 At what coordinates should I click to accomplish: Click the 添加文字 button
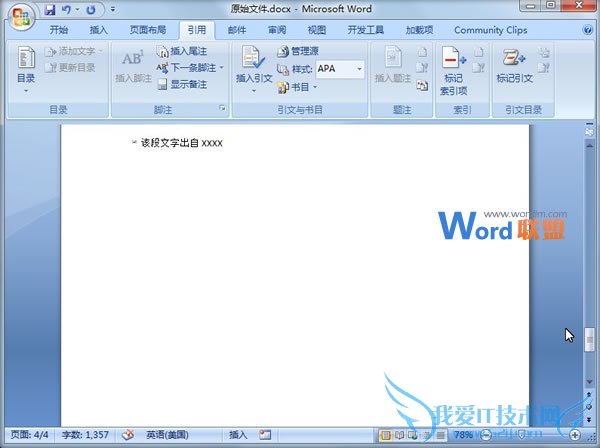click(x=73, y=51)
